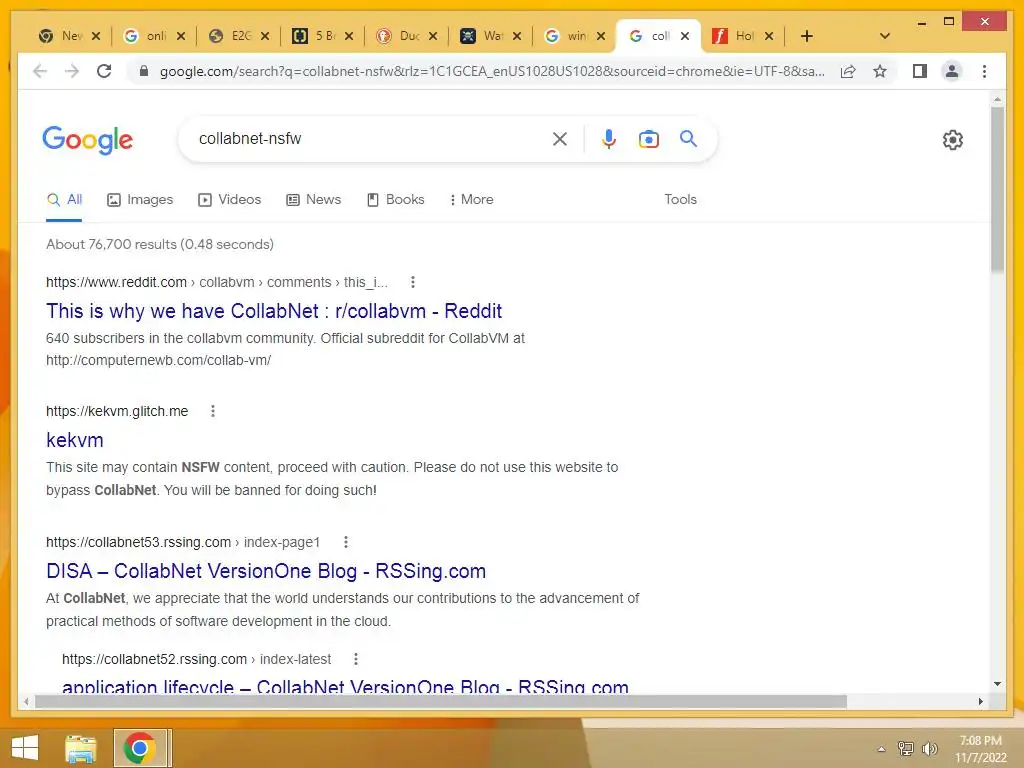Go forward to the next page

coord(72,71)
